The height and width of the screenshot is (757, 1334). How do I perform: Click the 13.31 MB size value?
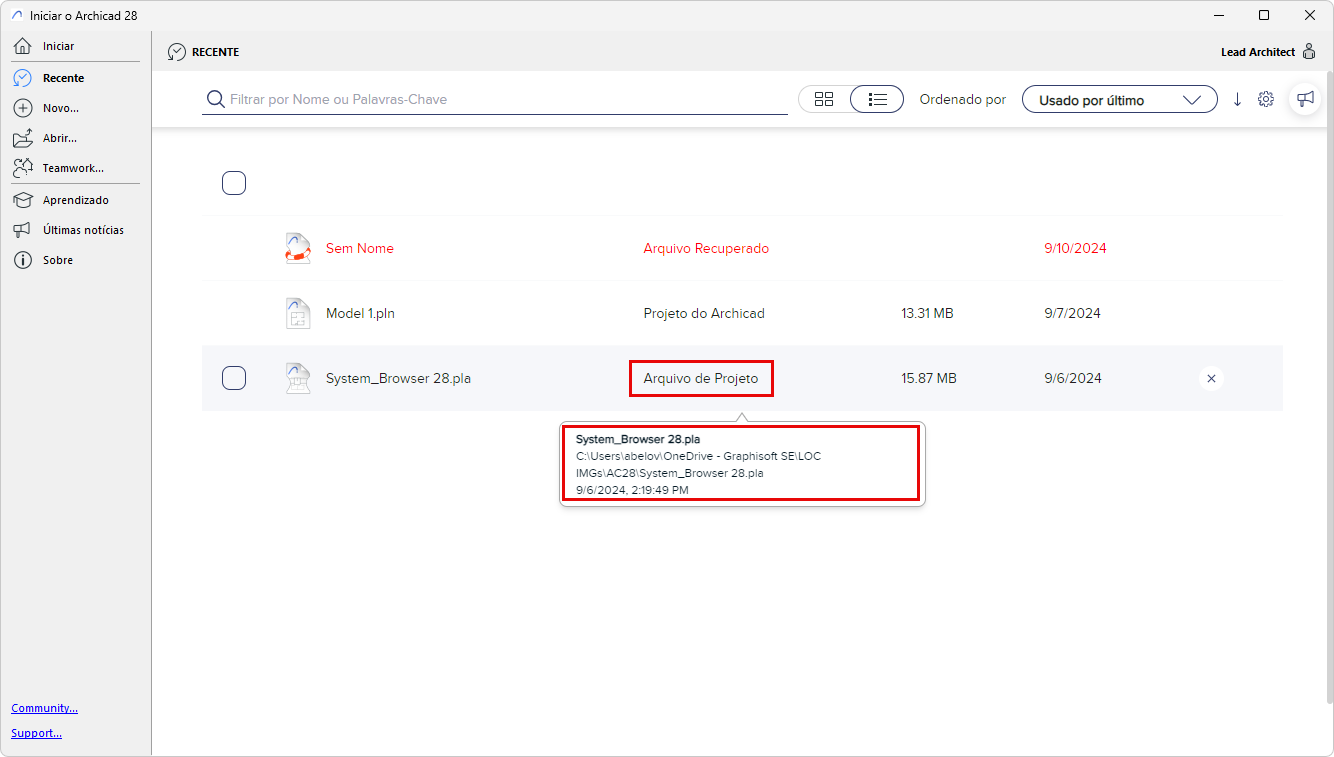click(x=927, y=313)
